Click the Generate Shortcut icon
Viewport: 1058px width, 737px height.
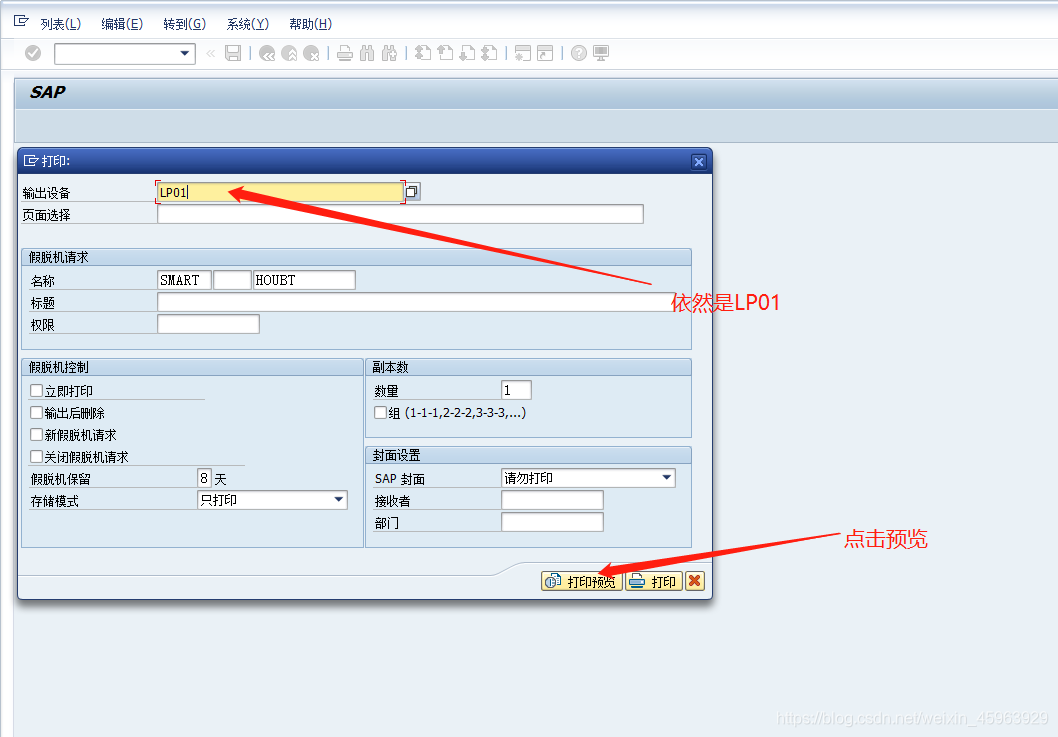point(545,53)
